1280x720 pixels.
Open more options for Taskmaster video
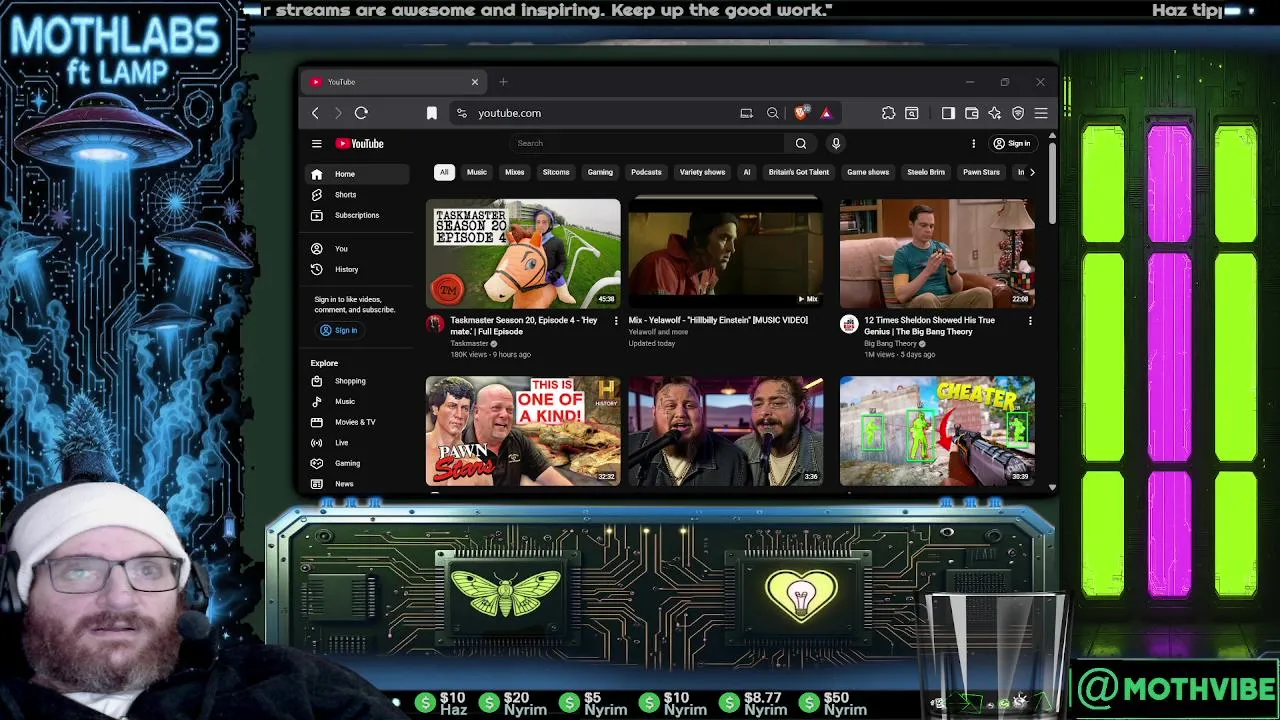point(616,321)
